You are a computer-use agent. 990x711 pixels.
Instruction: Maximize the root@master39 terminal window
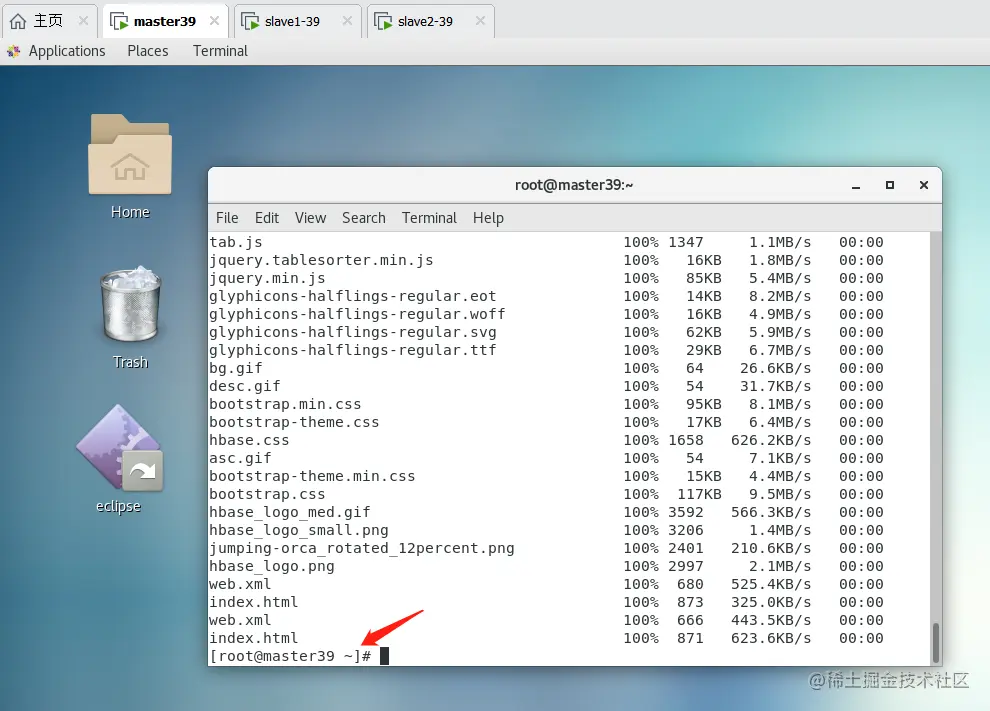tap(890, 185)
